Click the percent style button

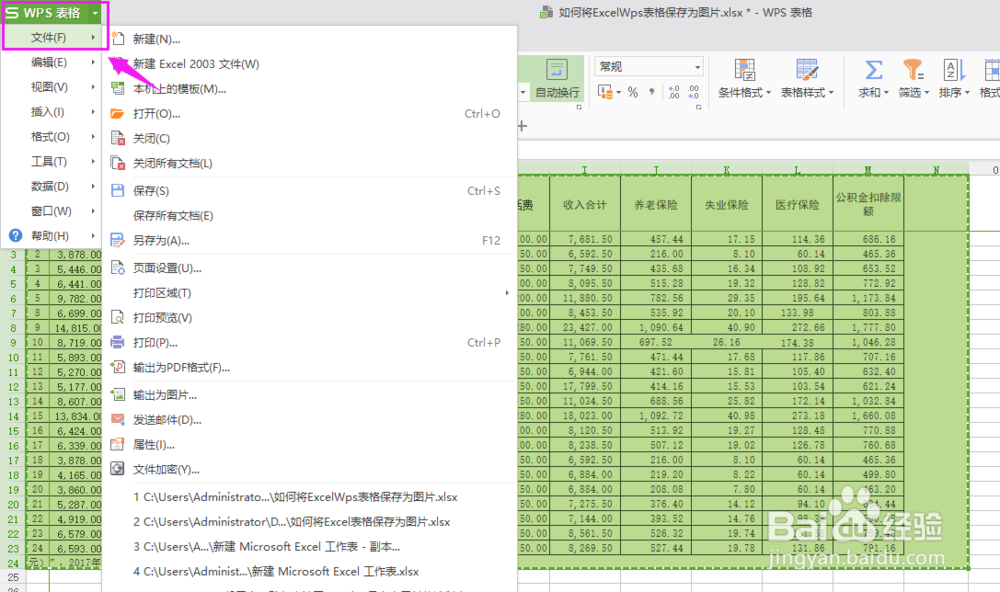(x=633, y=92)
